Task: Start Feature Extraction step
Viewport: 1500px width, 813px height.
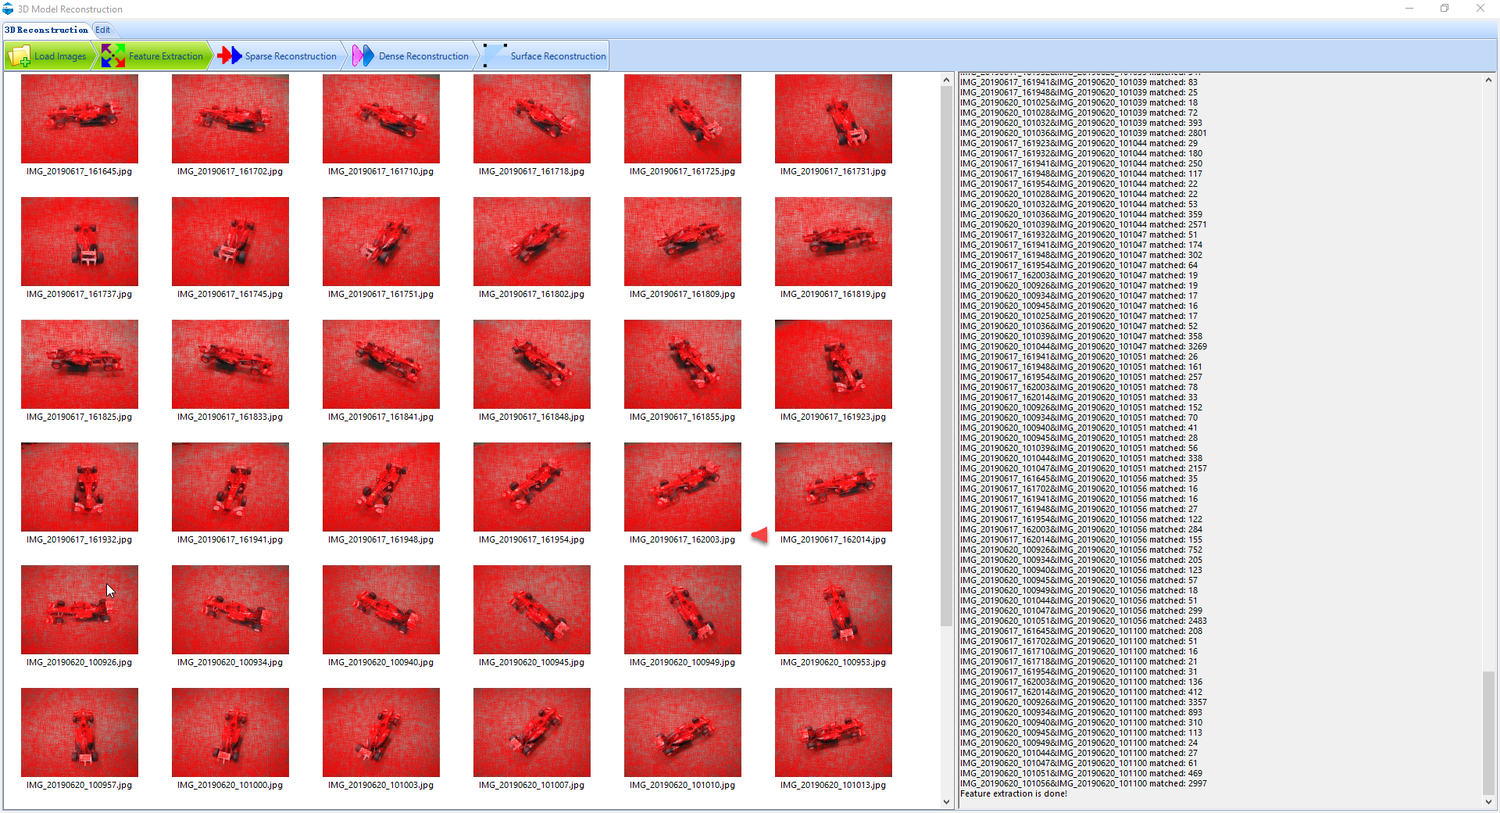Action: pyautogui.click(x=153, y=56)
